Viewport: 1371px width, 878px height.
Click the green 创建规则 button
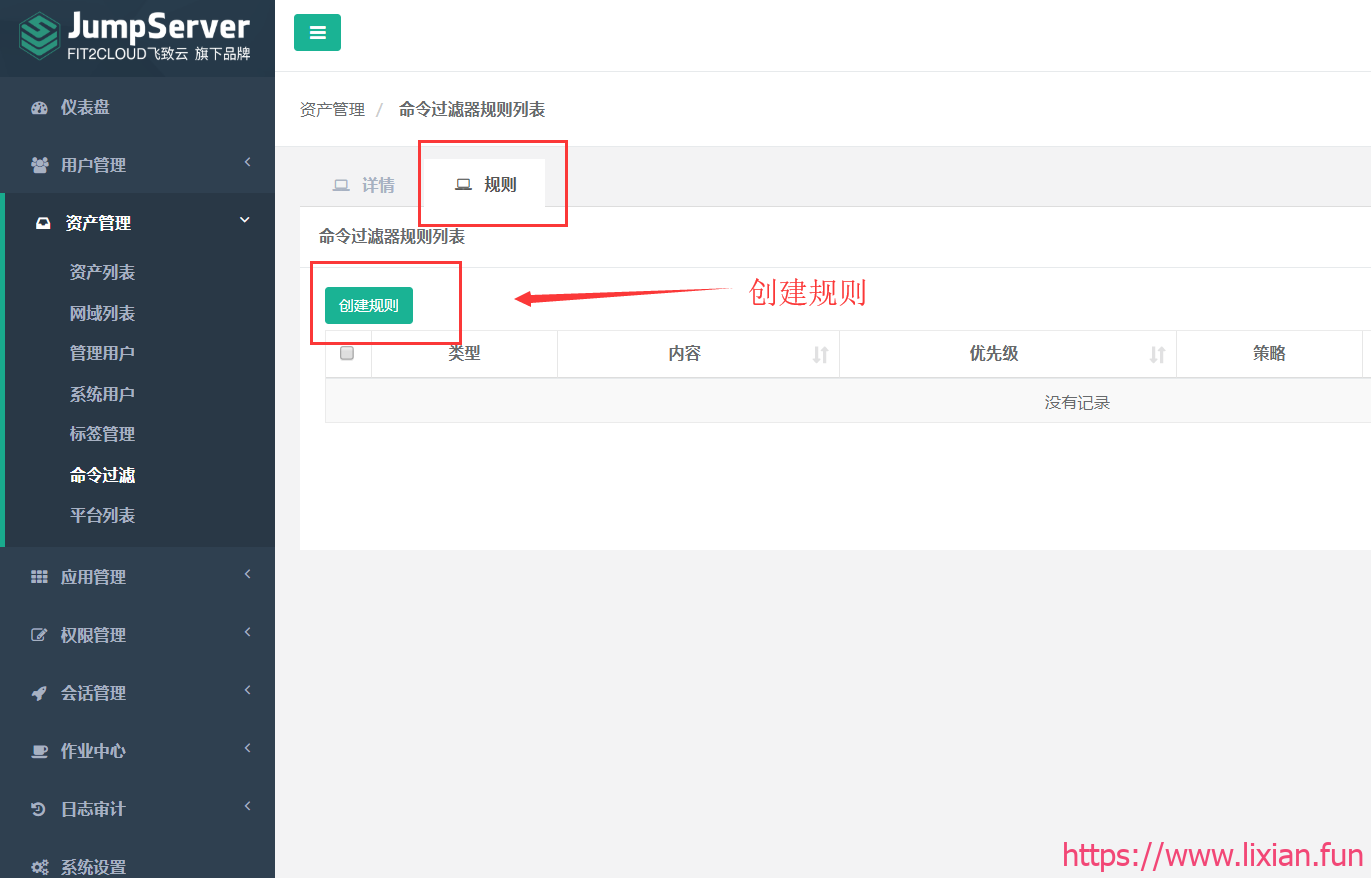pos(368,305)
